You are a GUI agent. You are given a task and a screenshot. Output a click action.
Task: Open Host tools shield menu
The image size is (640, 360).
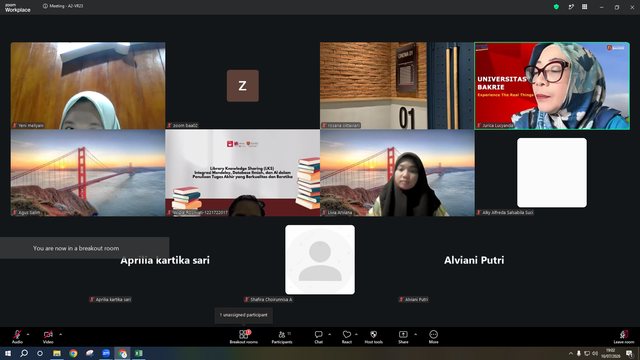pyautogui.click(x=373, y=337)
